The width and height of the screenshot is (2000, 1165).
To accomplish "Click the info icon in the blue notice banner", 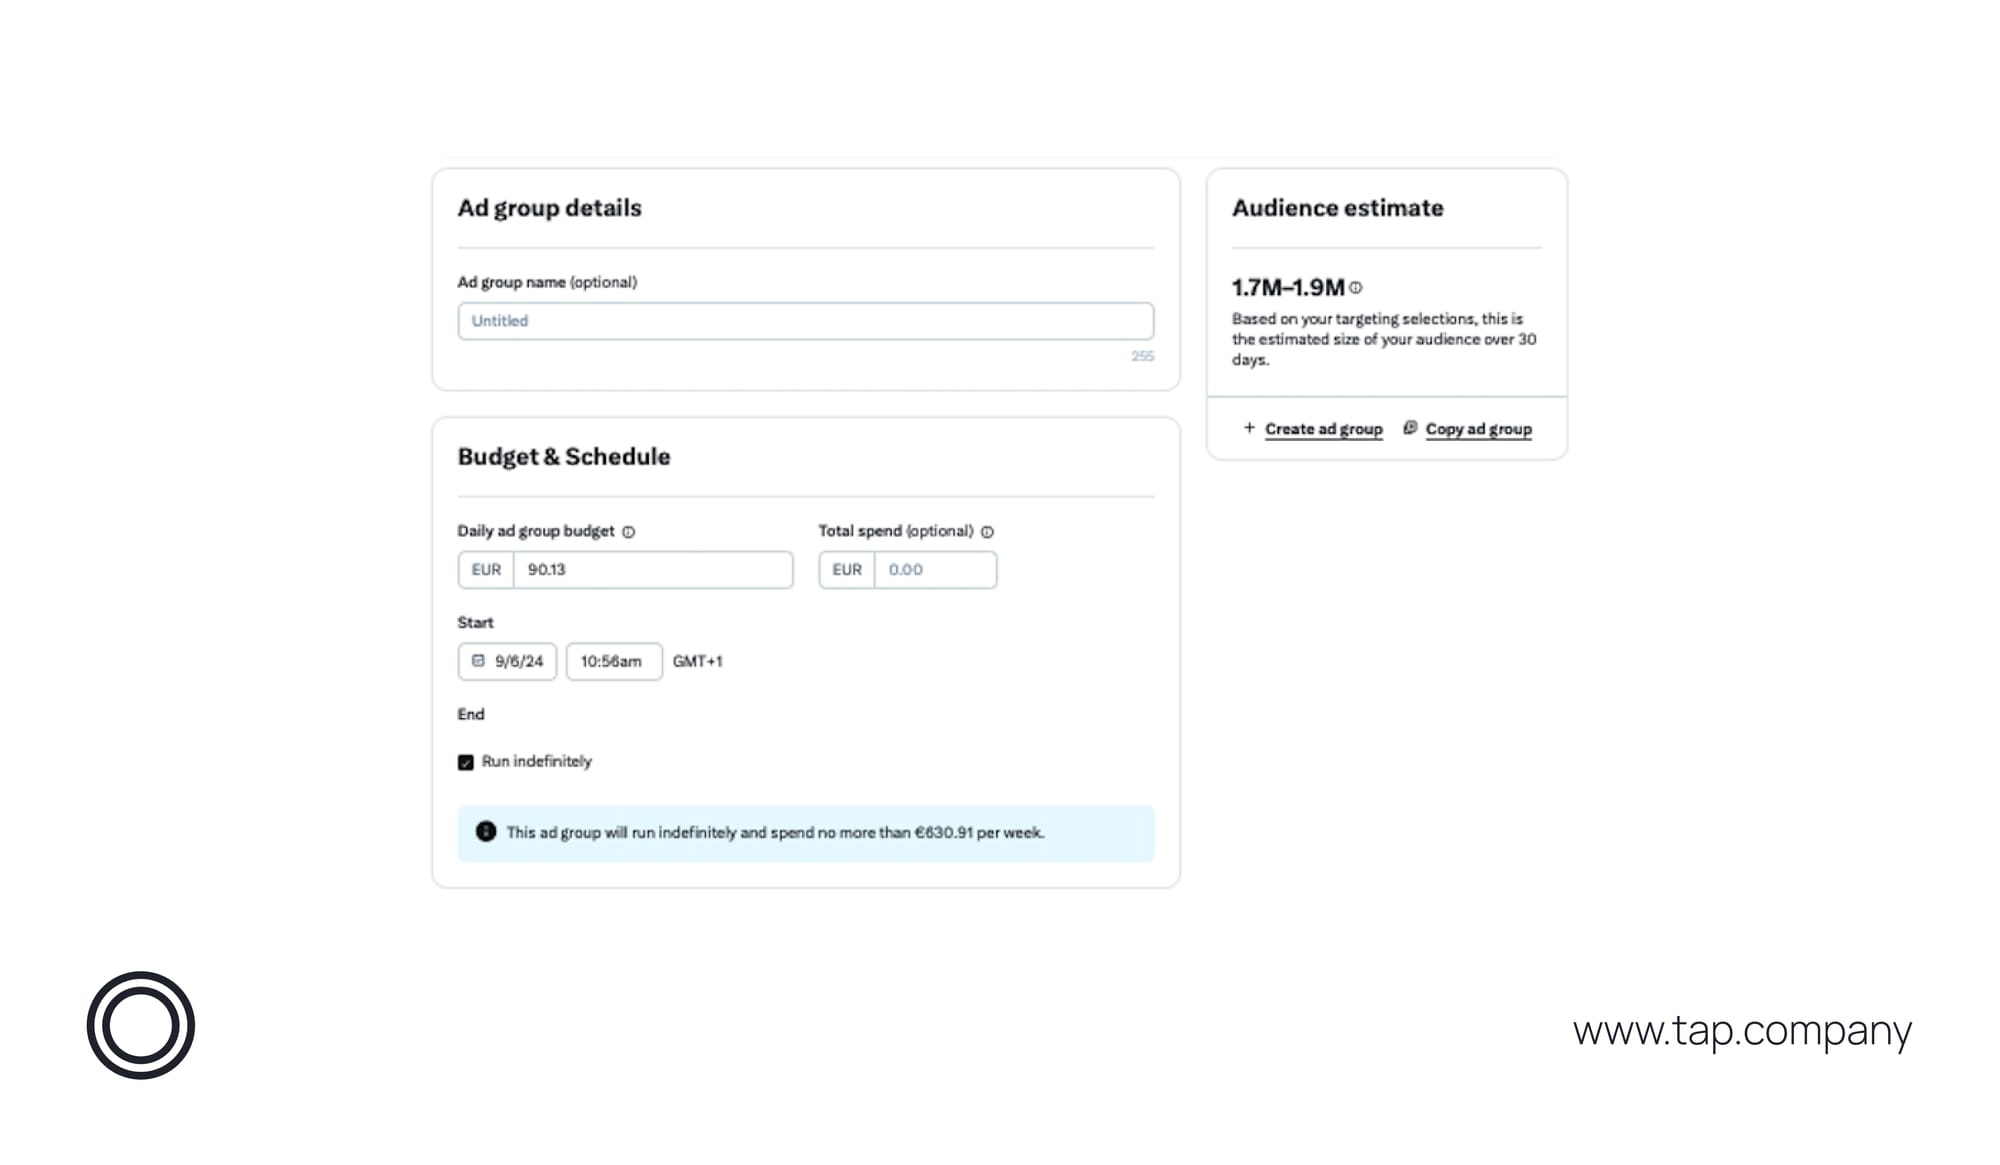I will (x=486, y=832).
